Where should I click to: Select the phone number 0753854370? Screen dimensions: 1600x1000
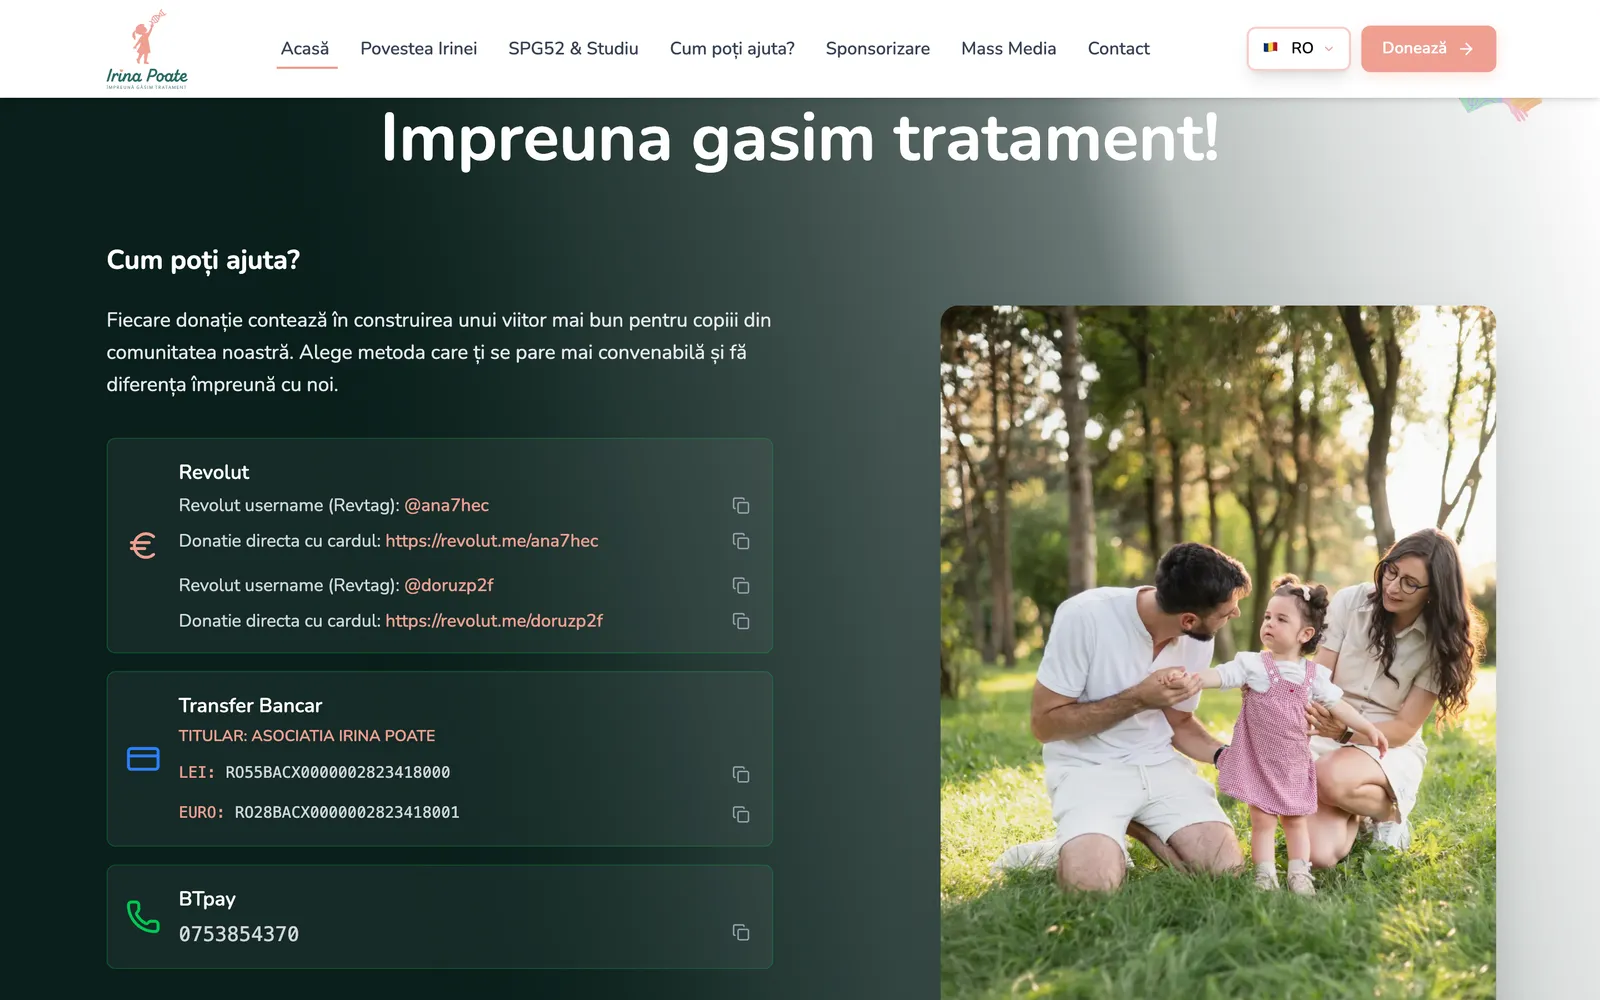(x=239, y=934)
